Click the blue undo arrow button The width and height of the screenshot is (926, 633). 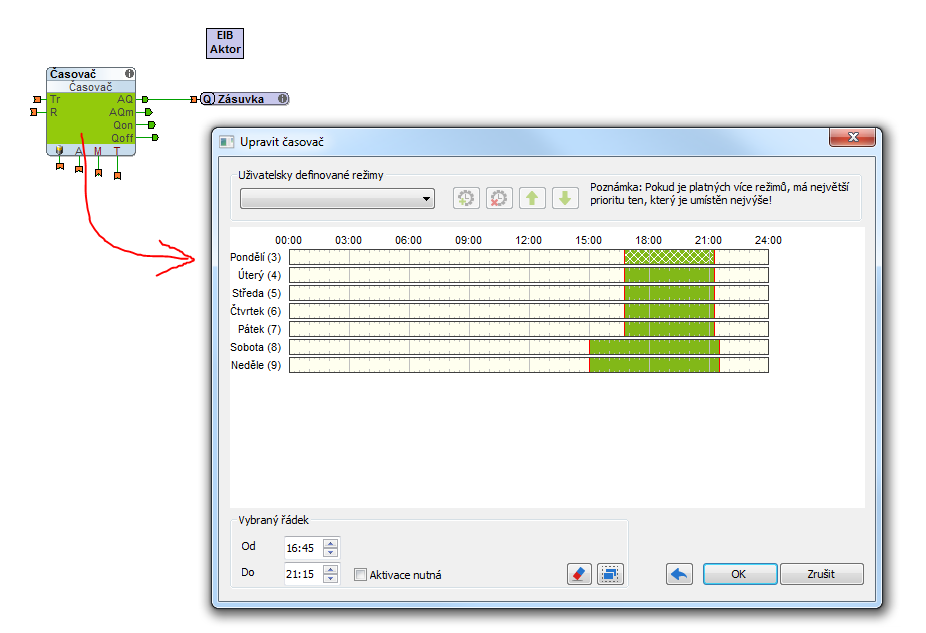pyautogui.click(x=680, y=574)
